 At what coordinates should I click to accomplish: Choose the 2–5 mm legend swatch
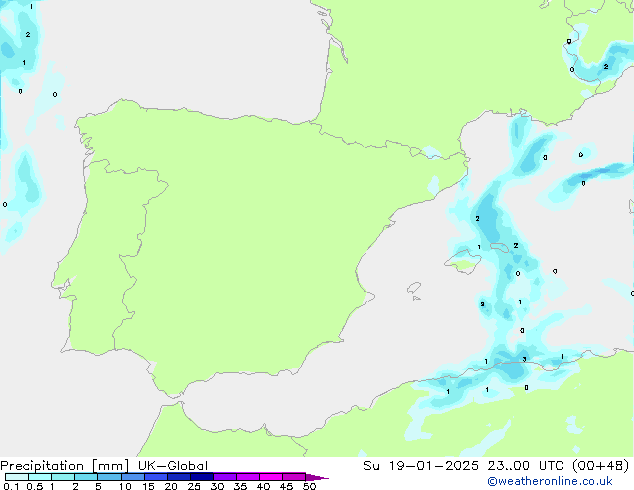click(x=86, y=477)
